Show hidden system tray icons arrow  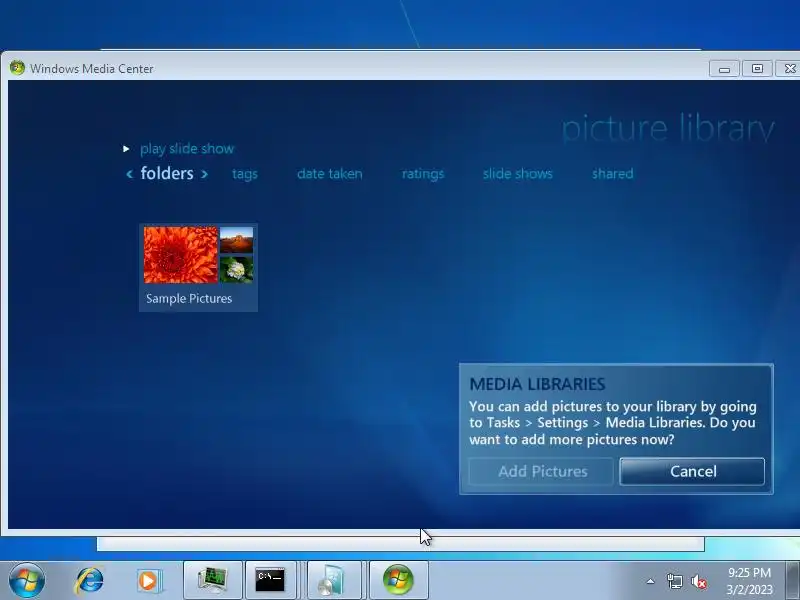651,581
